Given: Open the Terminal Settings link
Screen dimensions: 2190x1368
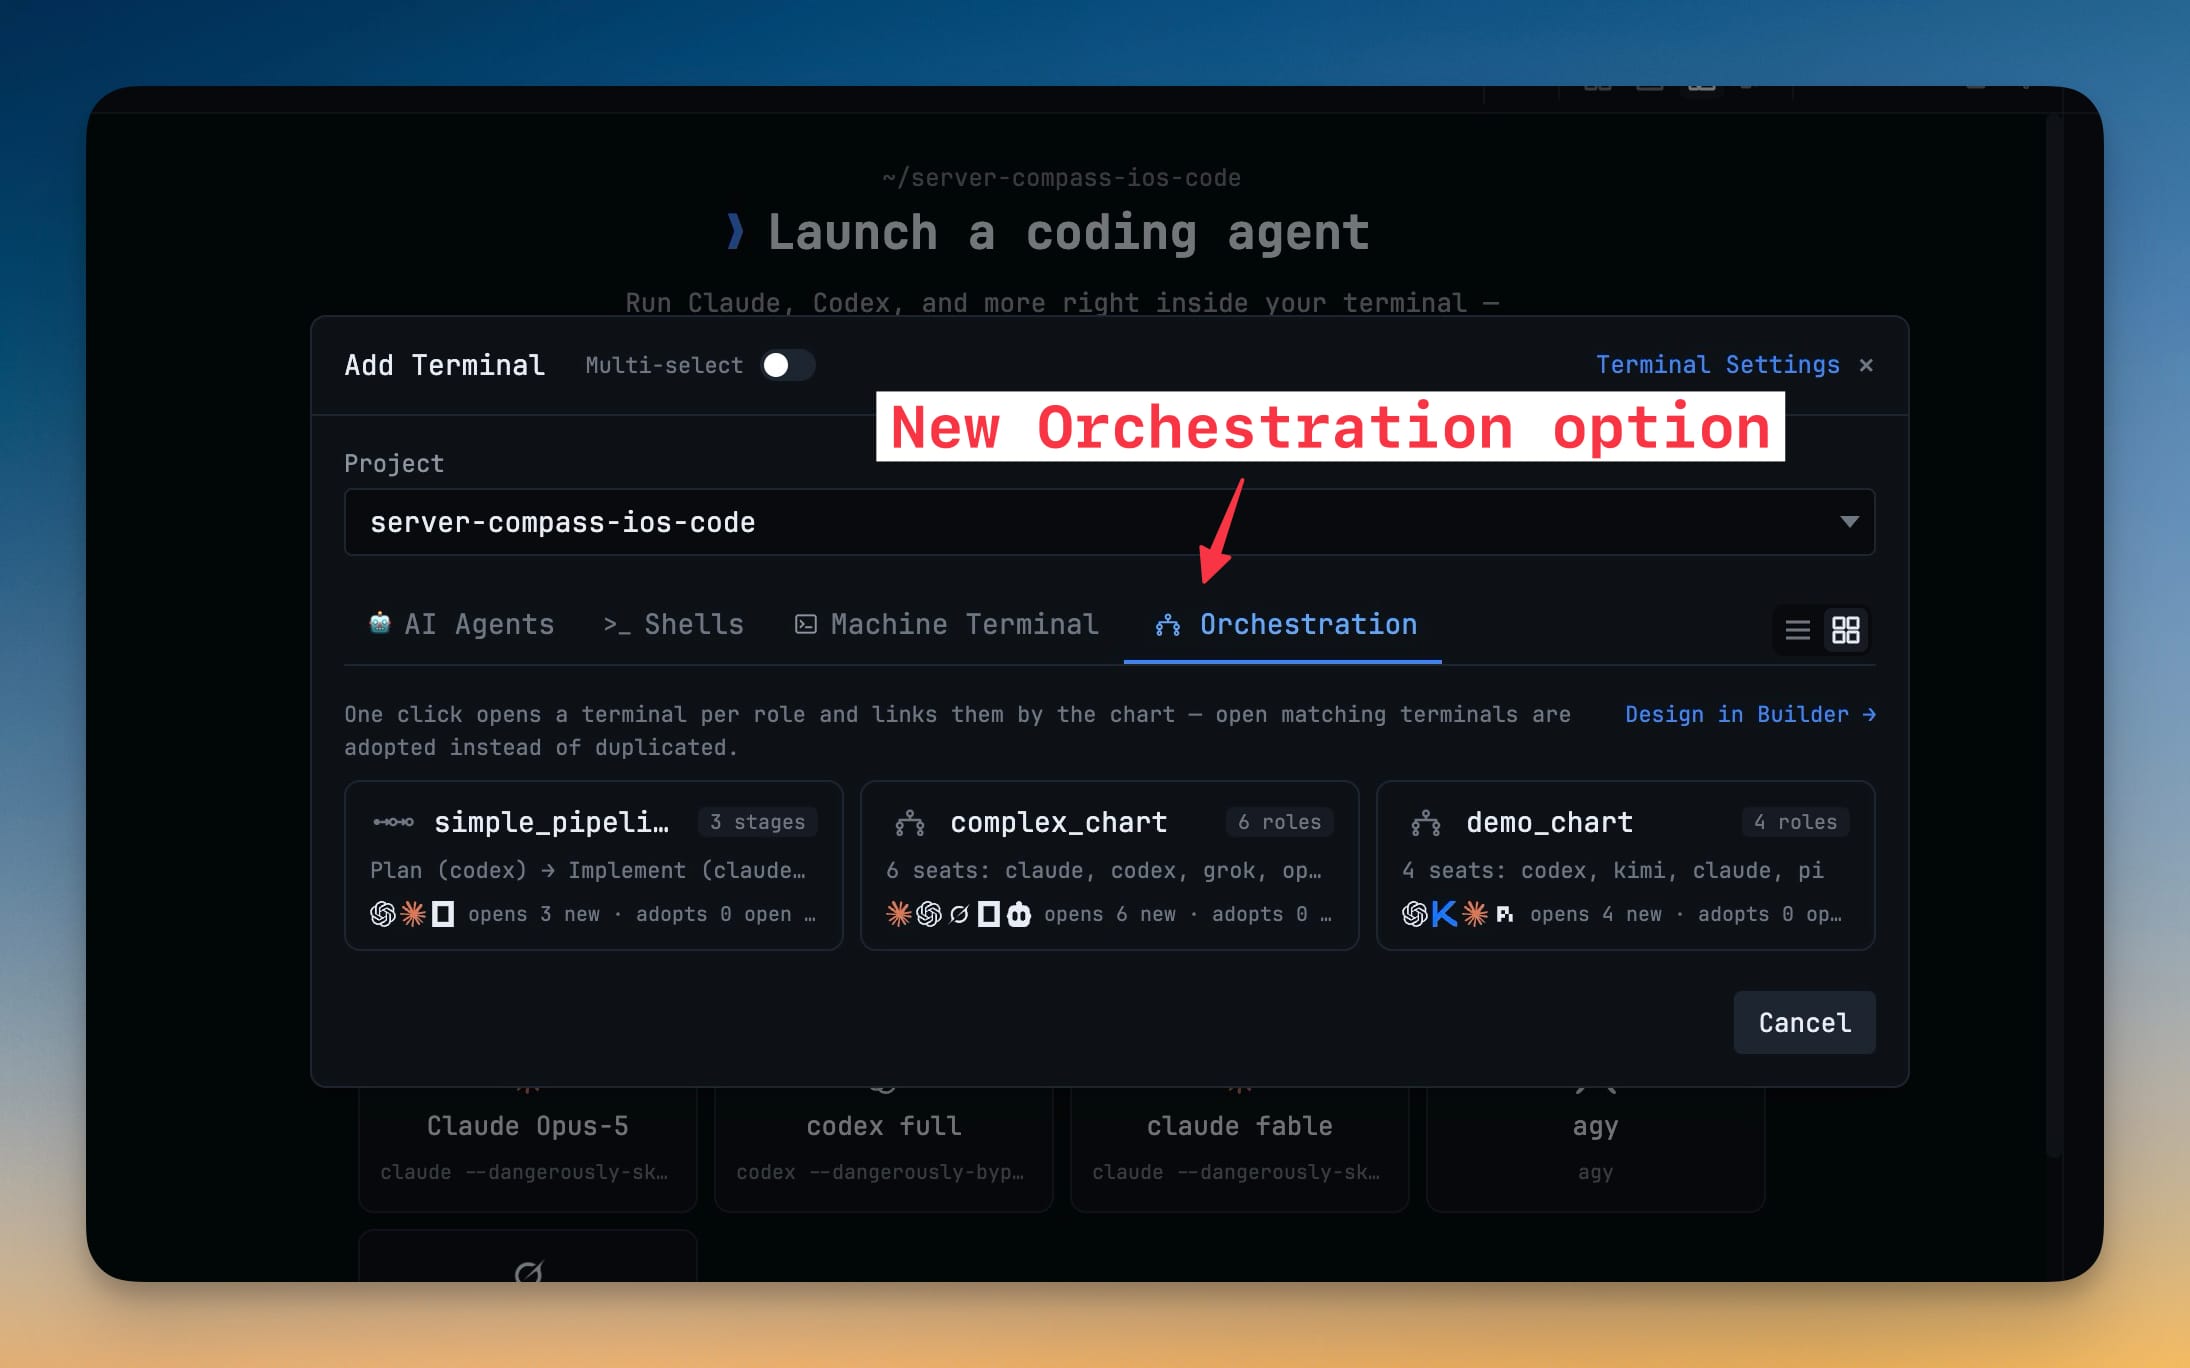Looking at the screenshot, I should point(1718,365).
